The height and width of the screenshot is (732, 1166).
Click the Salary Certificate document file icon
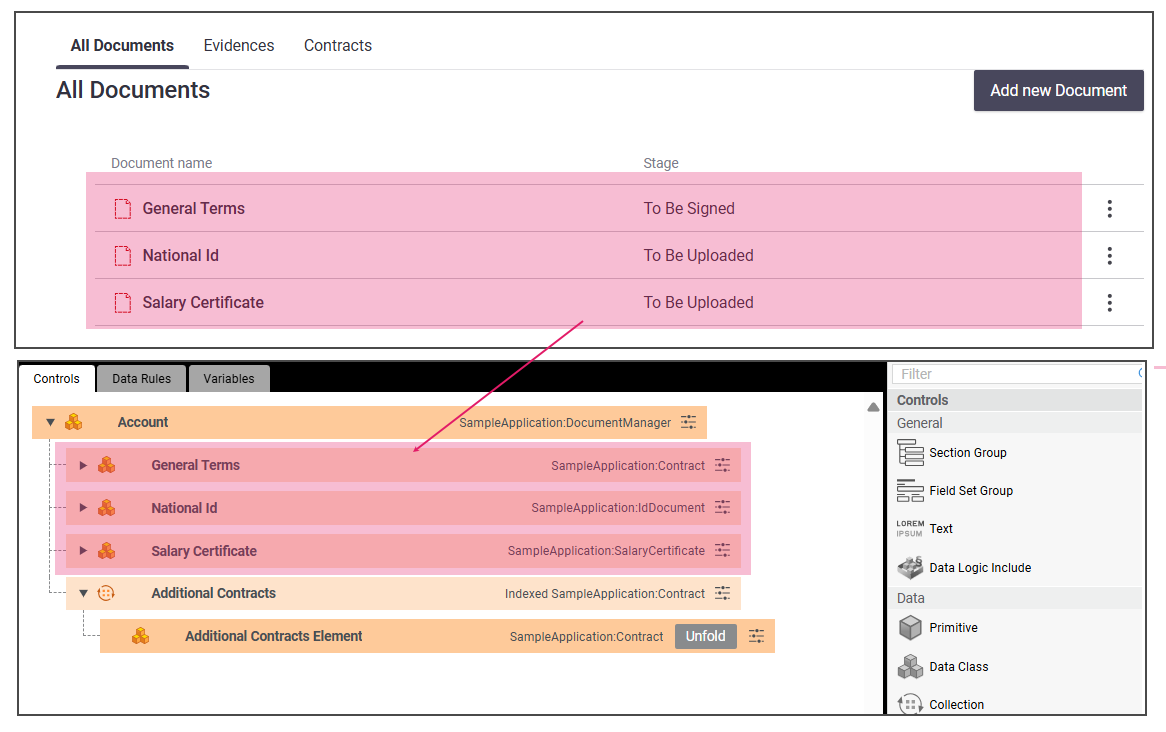coord(123,303)
